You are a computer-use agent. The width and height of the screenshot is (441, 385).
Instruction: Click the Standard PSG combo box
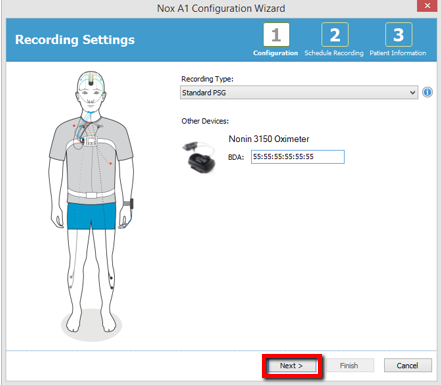point(299,92)
